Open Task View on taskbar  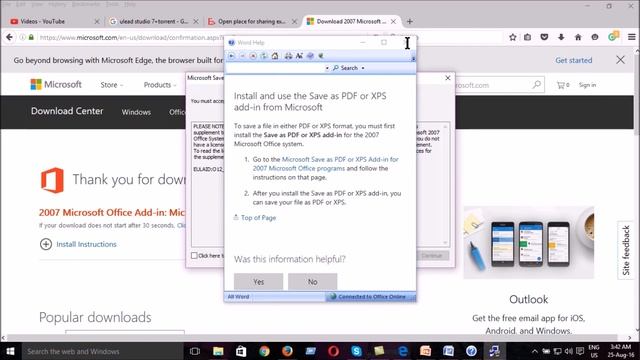[195, 351]
